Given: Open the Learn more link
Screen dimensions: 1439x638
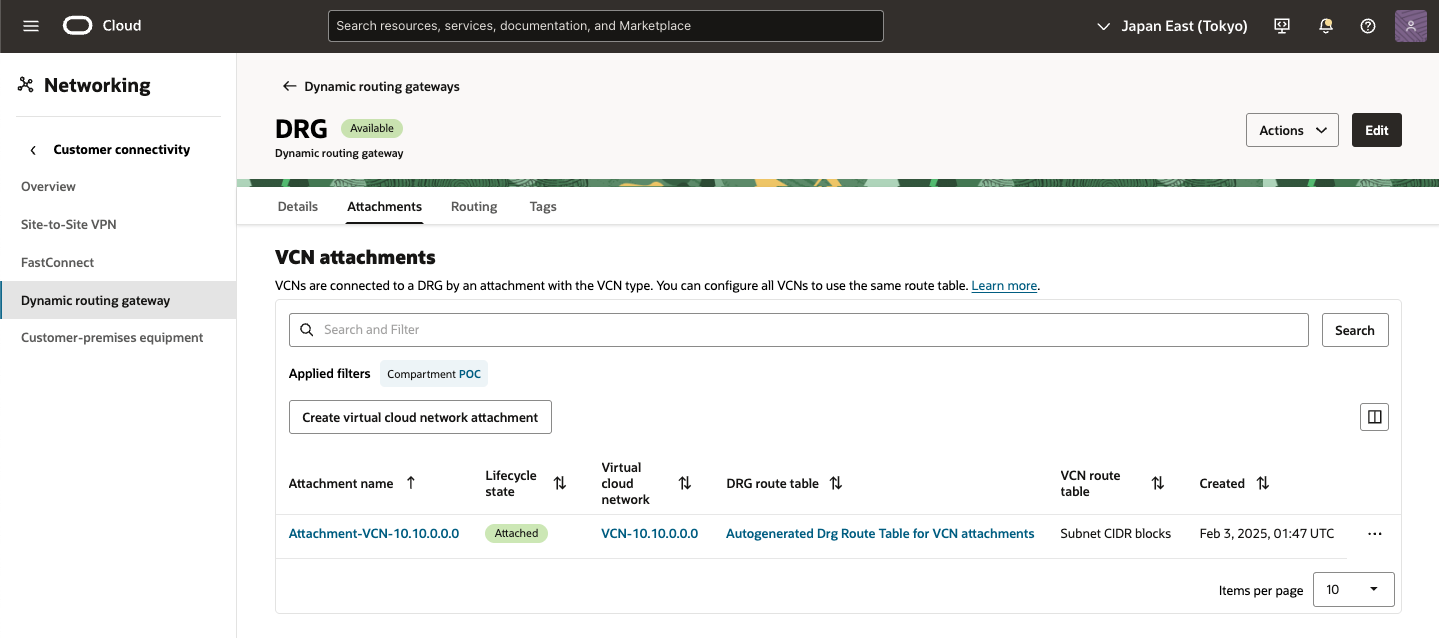Looking at the screenshot, I should 1004,286.
